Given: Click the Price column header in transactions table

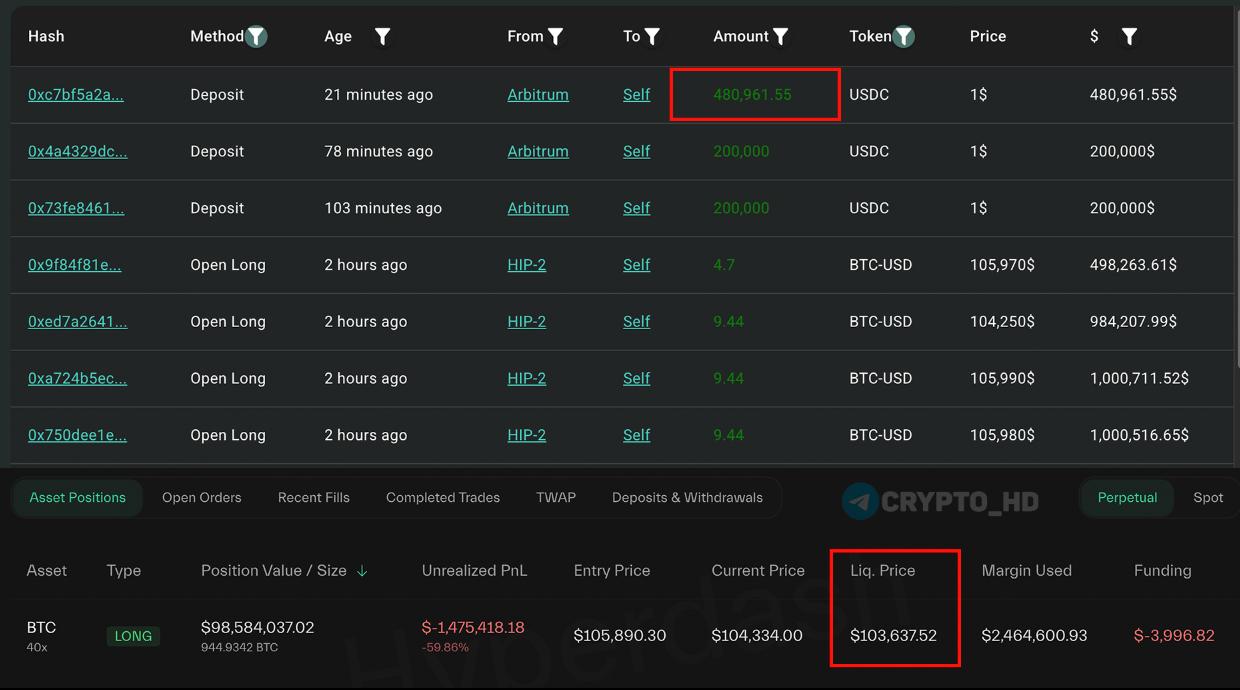Looking at the screenshot, I should 988,37.
